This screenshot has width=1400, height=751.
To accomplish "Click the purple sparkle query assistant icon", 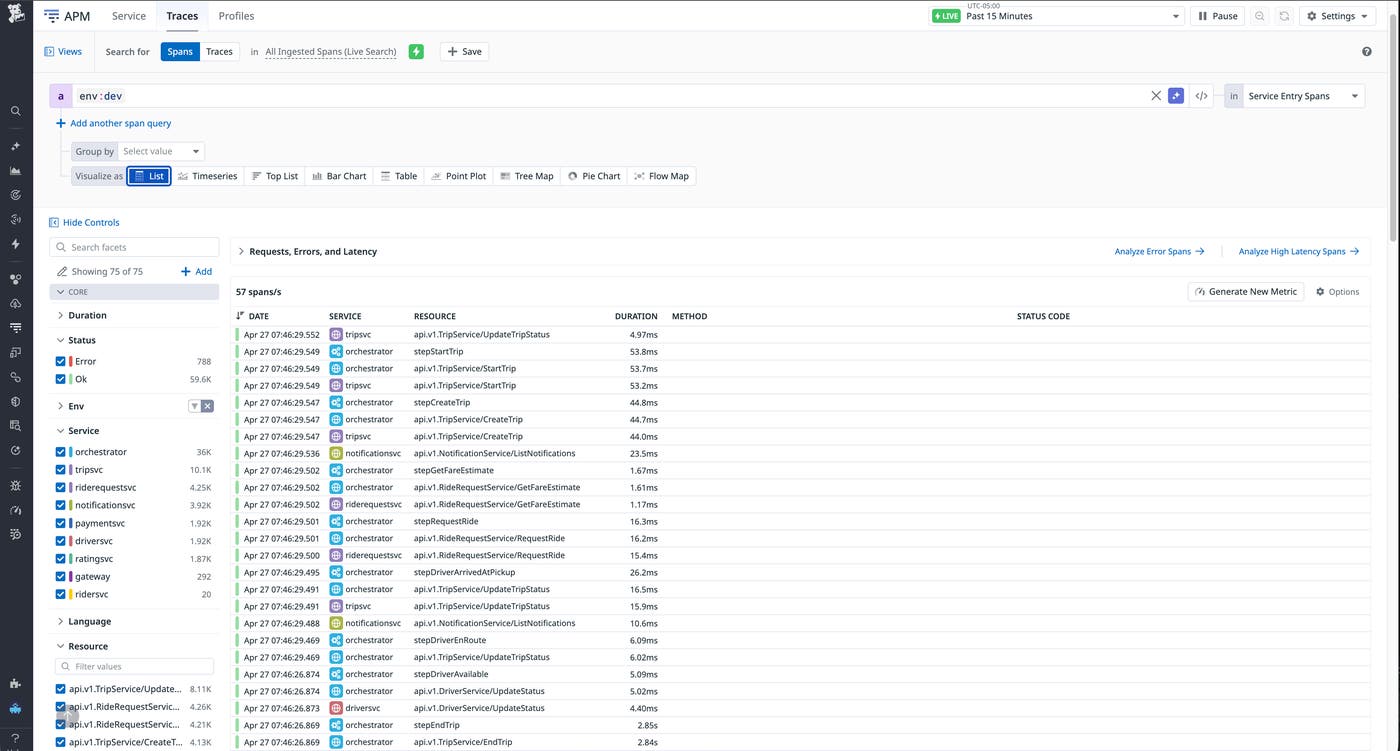I will tap(1176, 96).
